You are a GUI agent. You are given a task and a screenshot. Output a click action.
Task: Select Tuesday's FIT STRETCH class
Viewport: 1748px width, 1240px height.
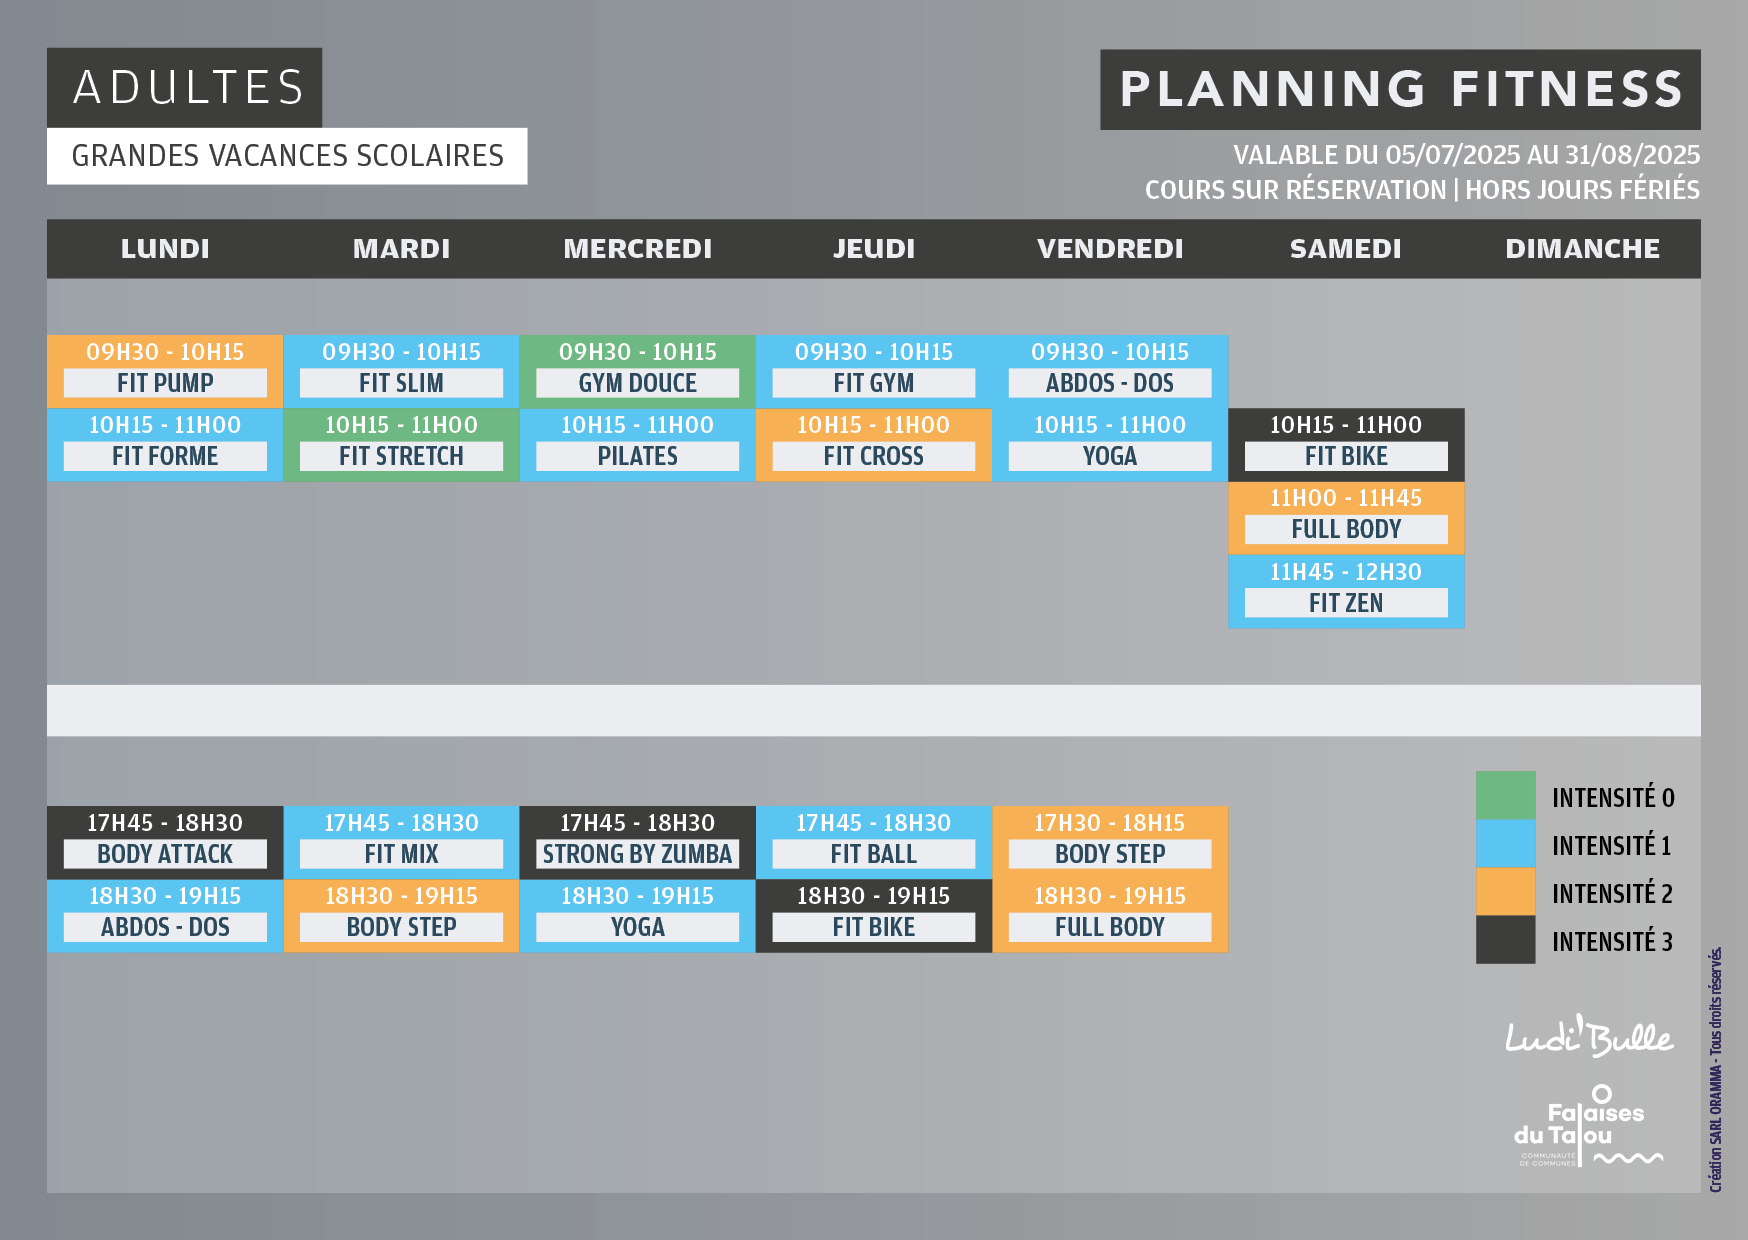click(x=401, y=445)
